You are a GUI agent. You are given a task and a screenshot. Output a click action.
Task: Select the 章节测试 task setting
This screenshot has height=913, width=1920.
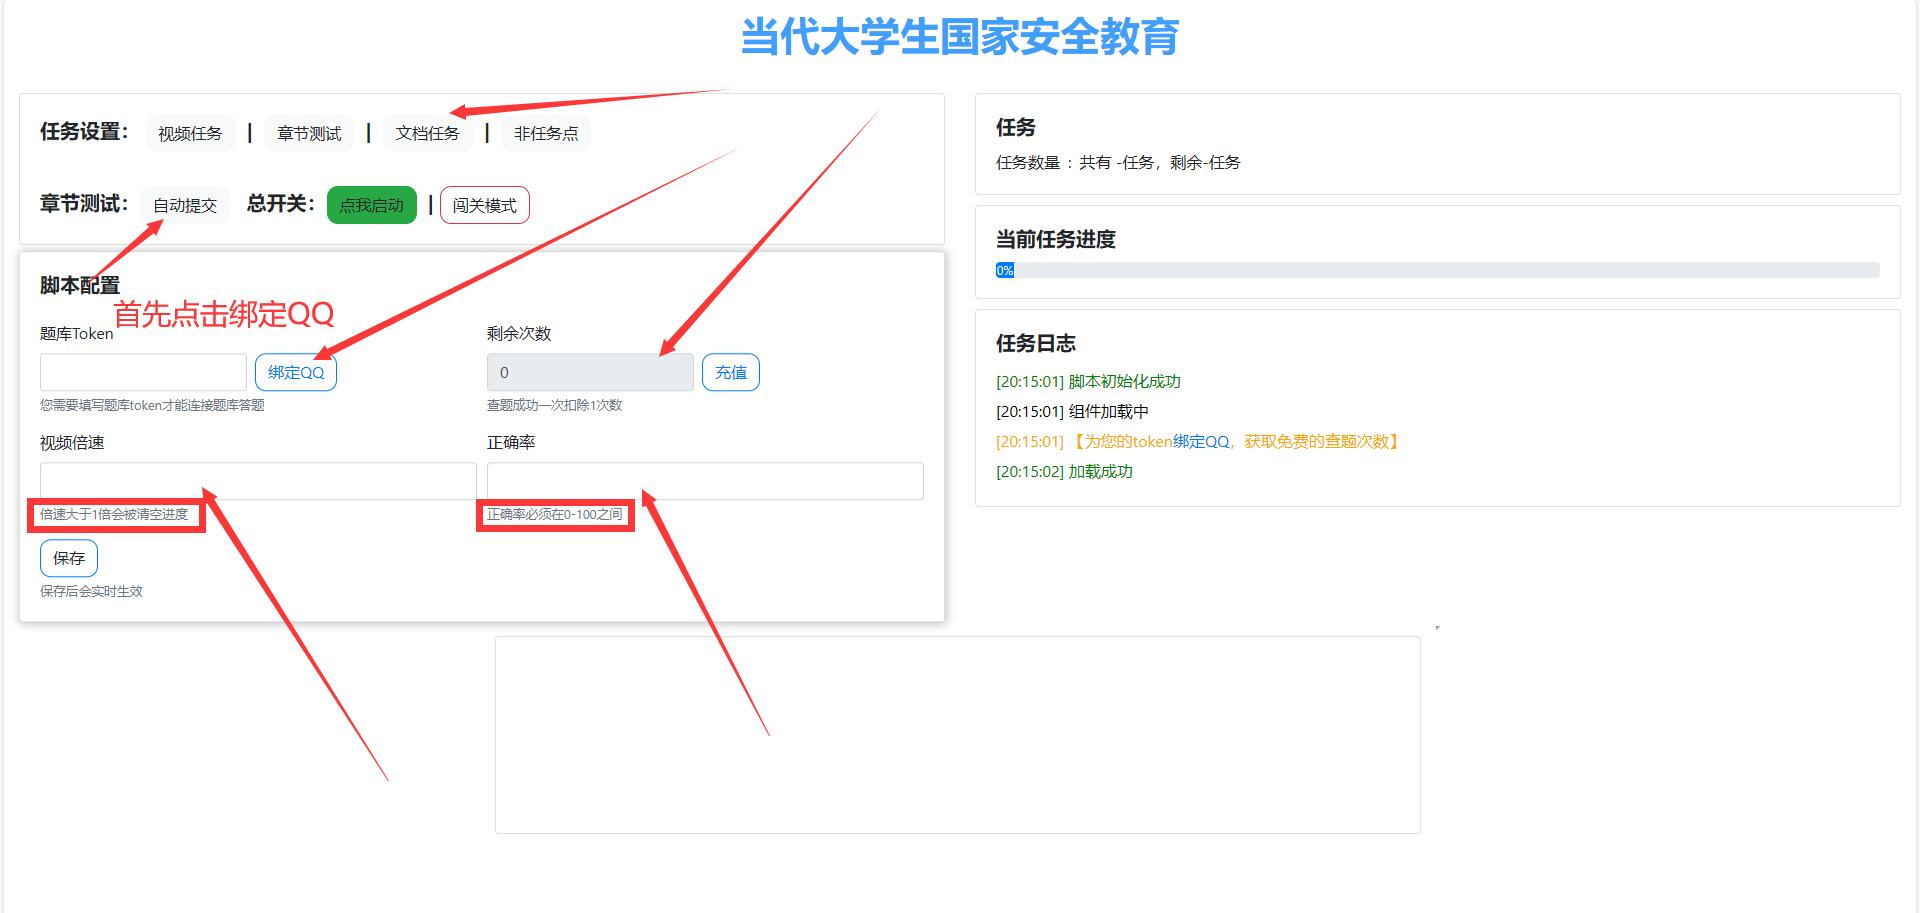coord(309,132)
